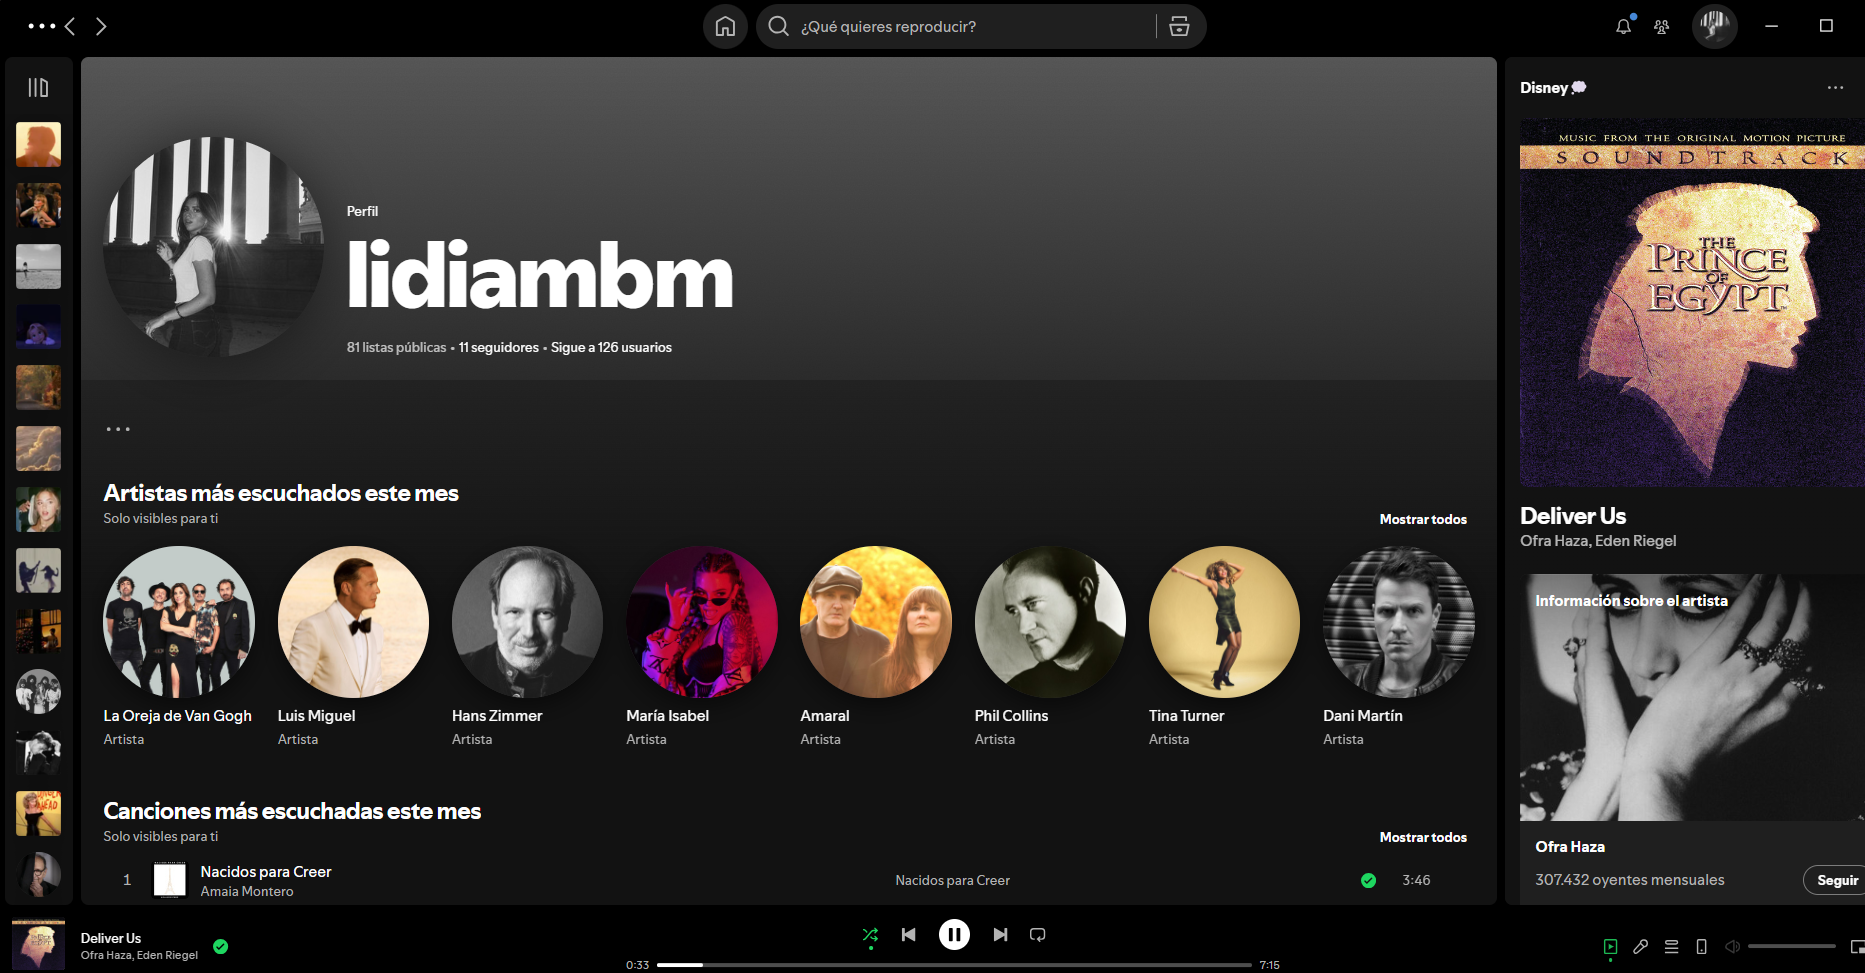Play Nacidos para Creer song row
This screenshot has height=973, width=1865.
(788, 880)
